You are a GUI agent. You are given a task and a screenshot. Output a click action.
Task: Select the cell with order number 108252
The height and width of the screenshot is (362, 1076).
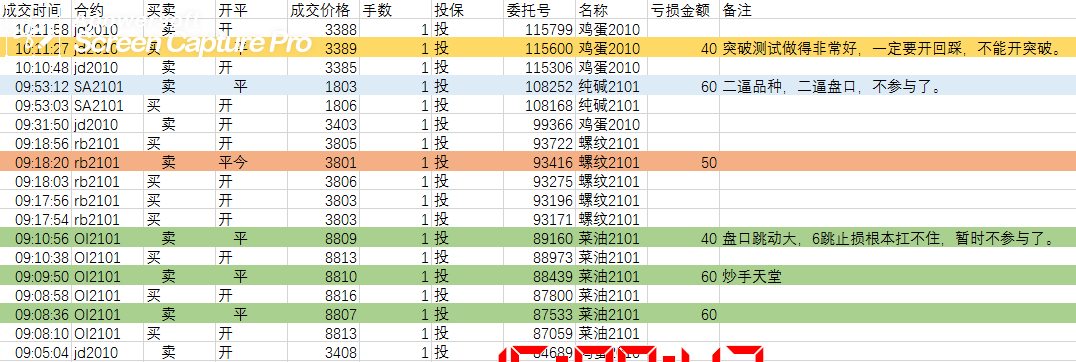tap(539, 86)
